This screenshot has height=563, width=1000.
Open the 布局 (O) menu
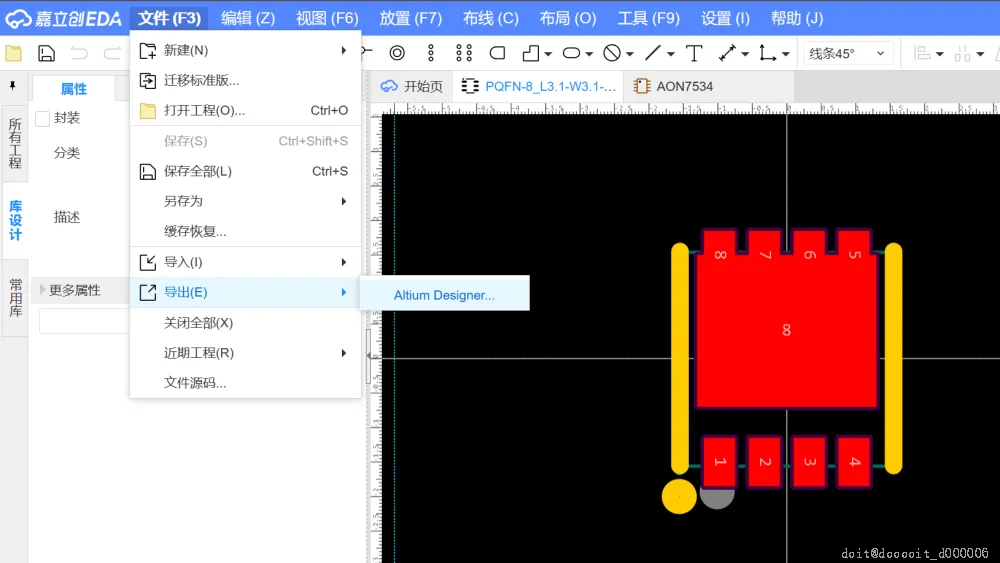[568, 18]
